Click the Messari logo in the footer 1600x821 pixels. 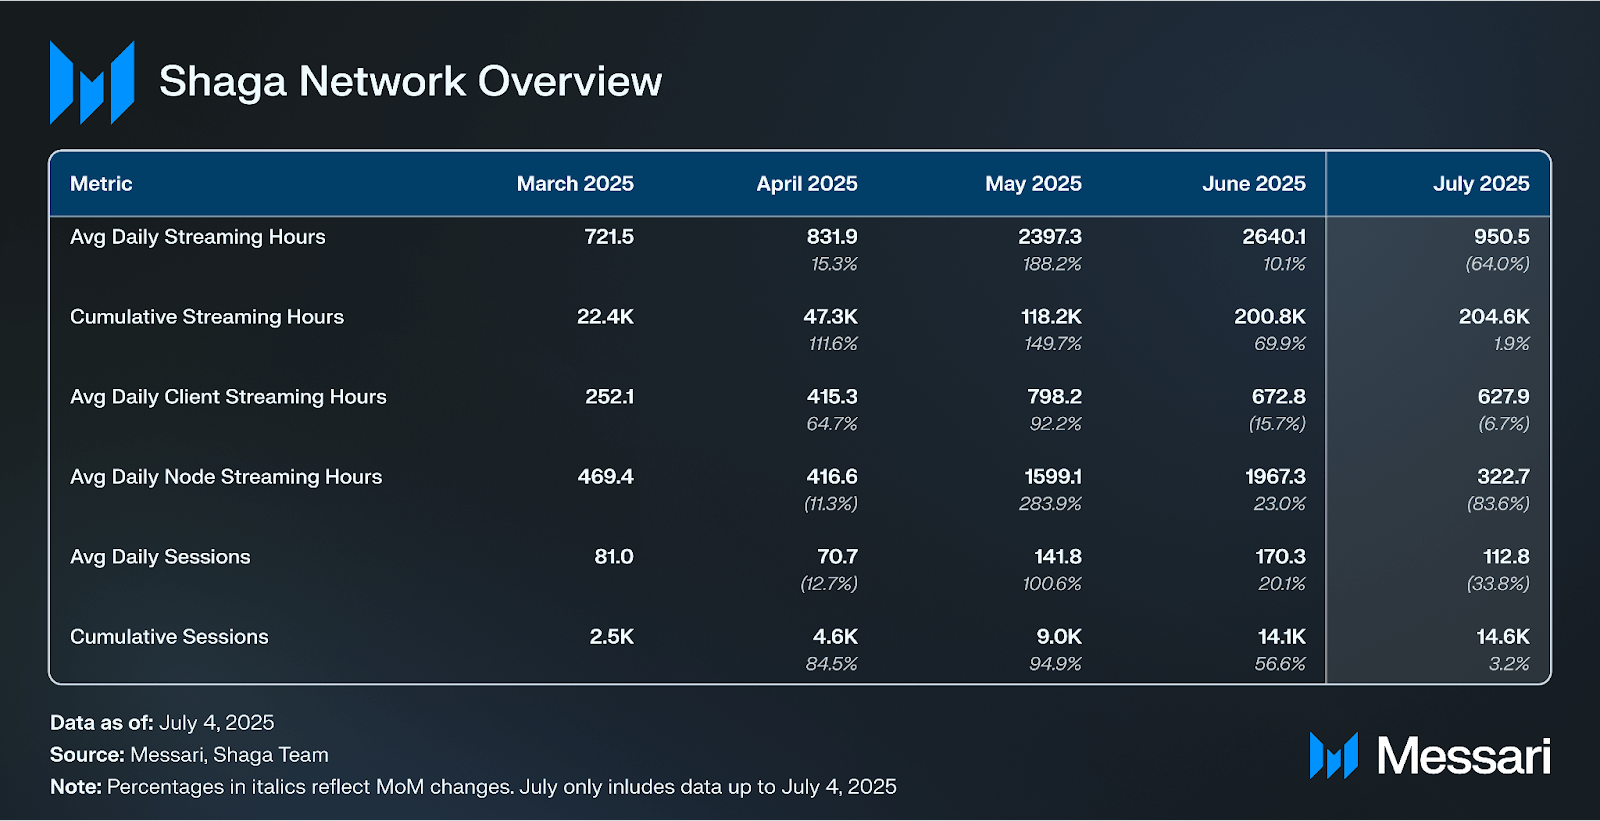[x=1430, y=756]
